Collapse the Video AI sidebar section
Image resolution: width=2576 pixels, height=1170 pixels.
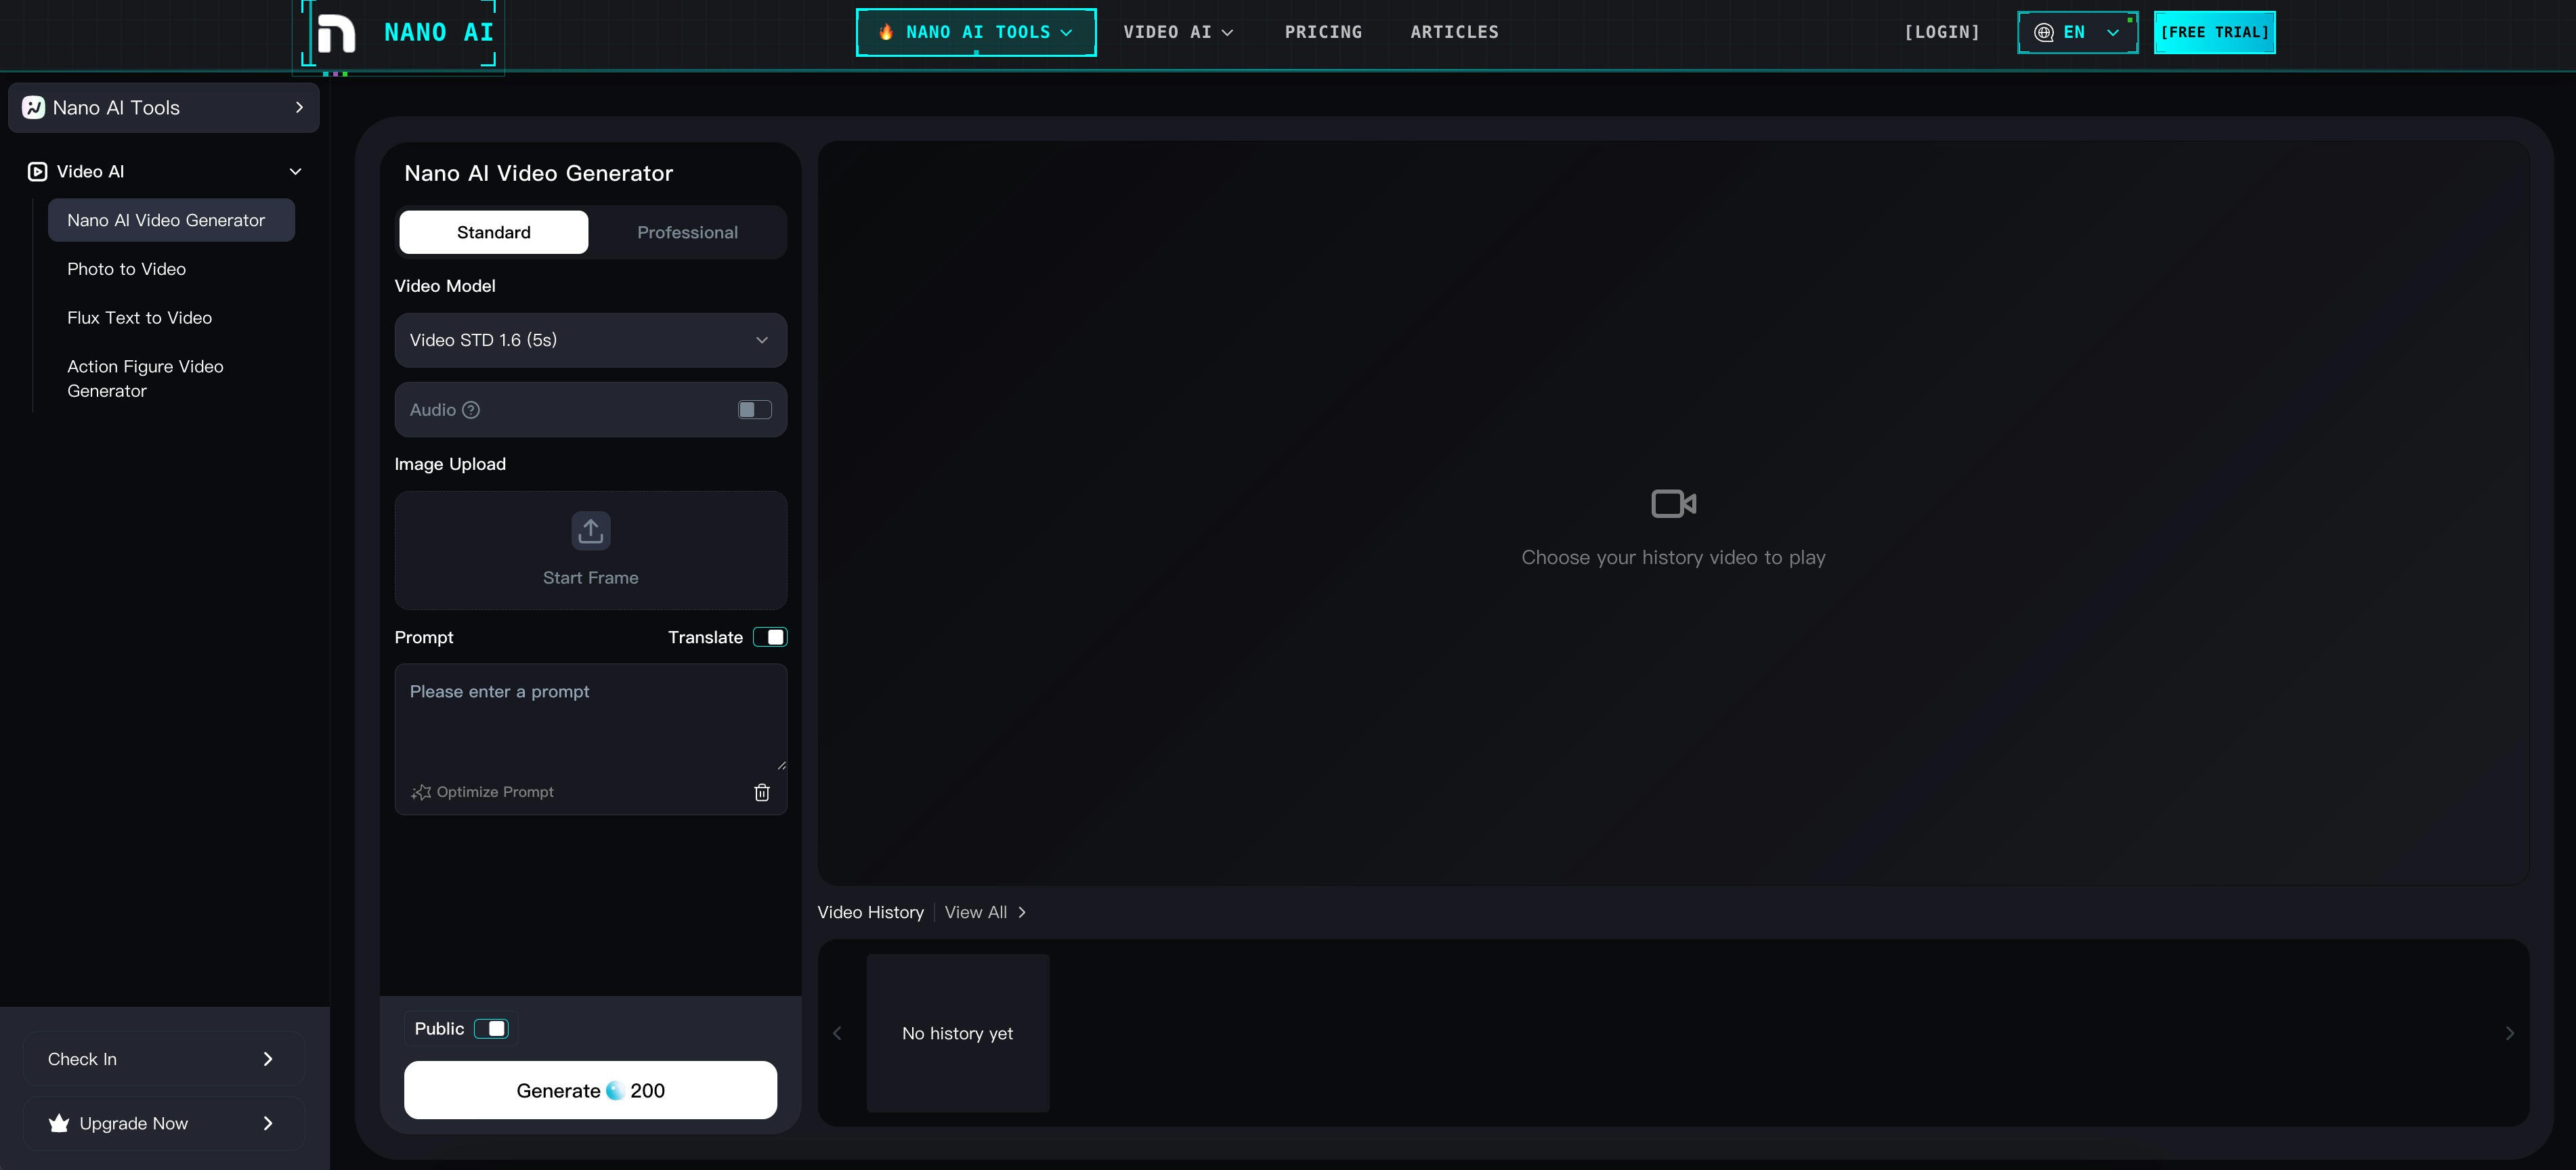click(x=295, y=171)
